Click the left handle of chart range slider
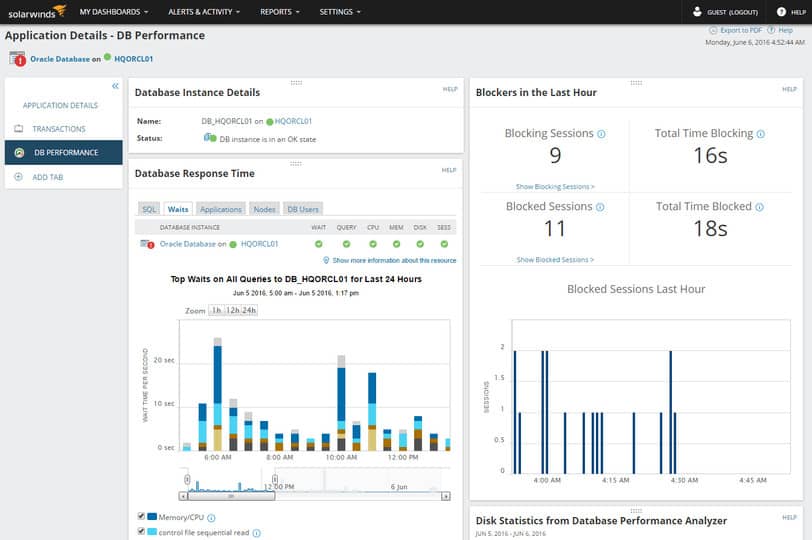Screen dimensions: 812x540 (187, 479)
